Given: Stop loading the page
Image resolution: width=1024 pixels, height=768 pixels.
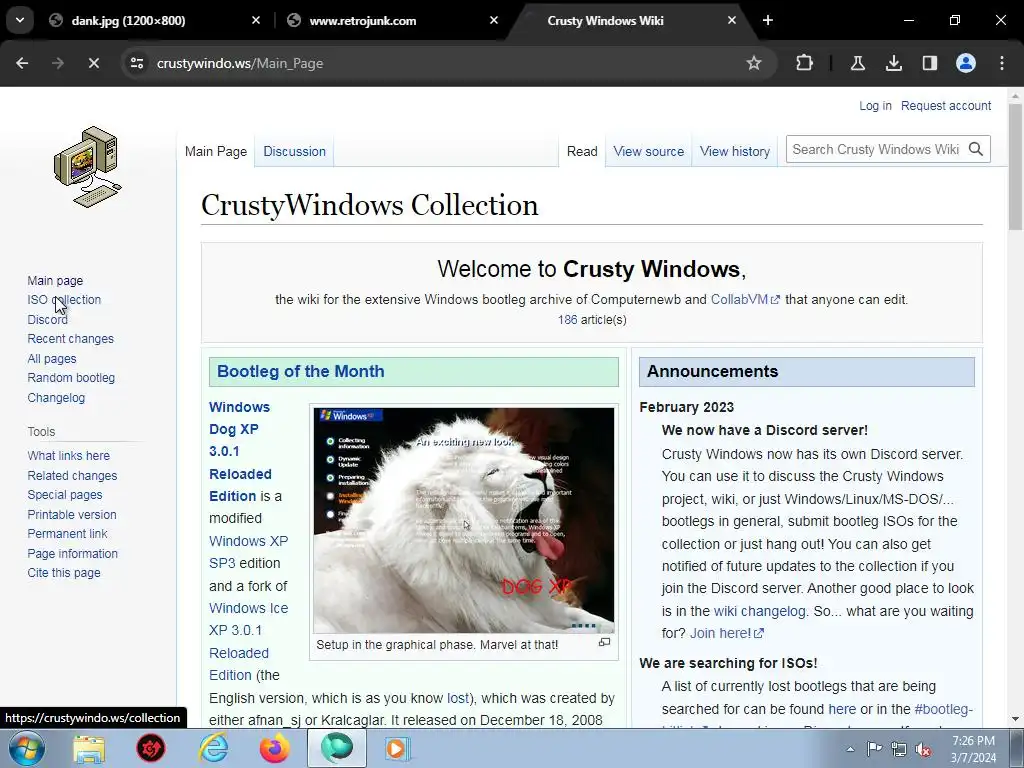Looking at the screenshot, I should coord(93,63).
